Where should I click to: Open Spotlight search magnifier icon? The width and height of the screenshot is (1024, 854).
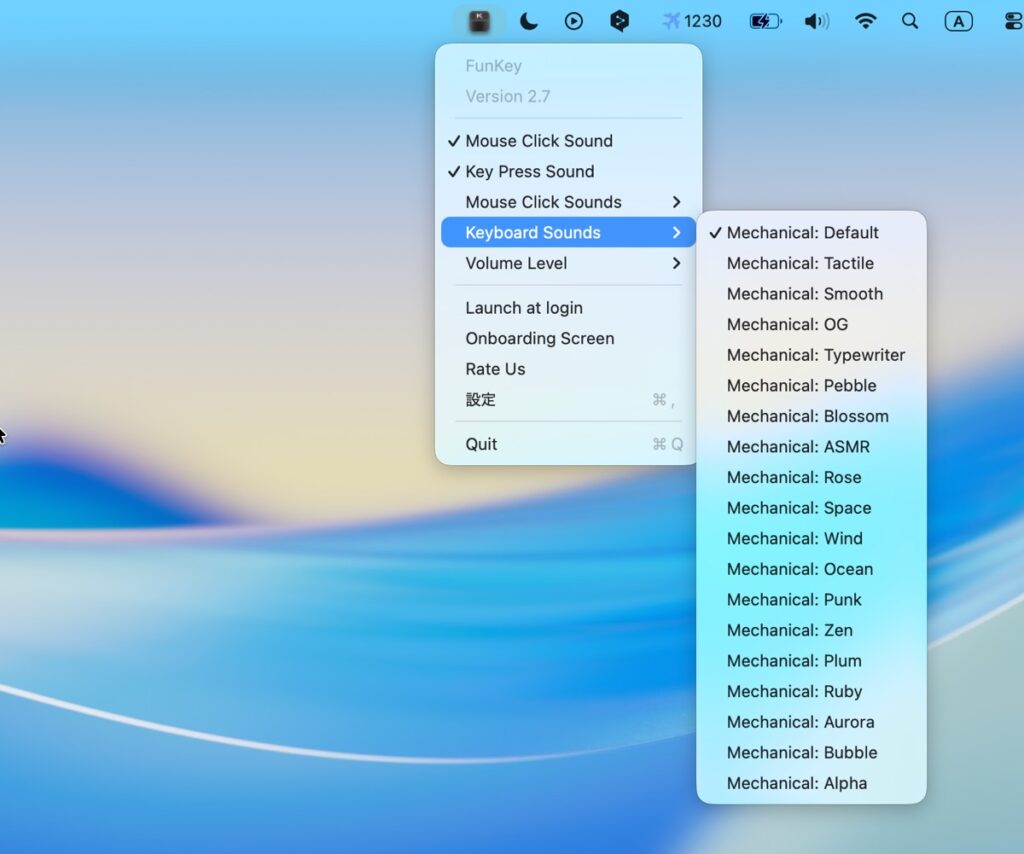910,21
